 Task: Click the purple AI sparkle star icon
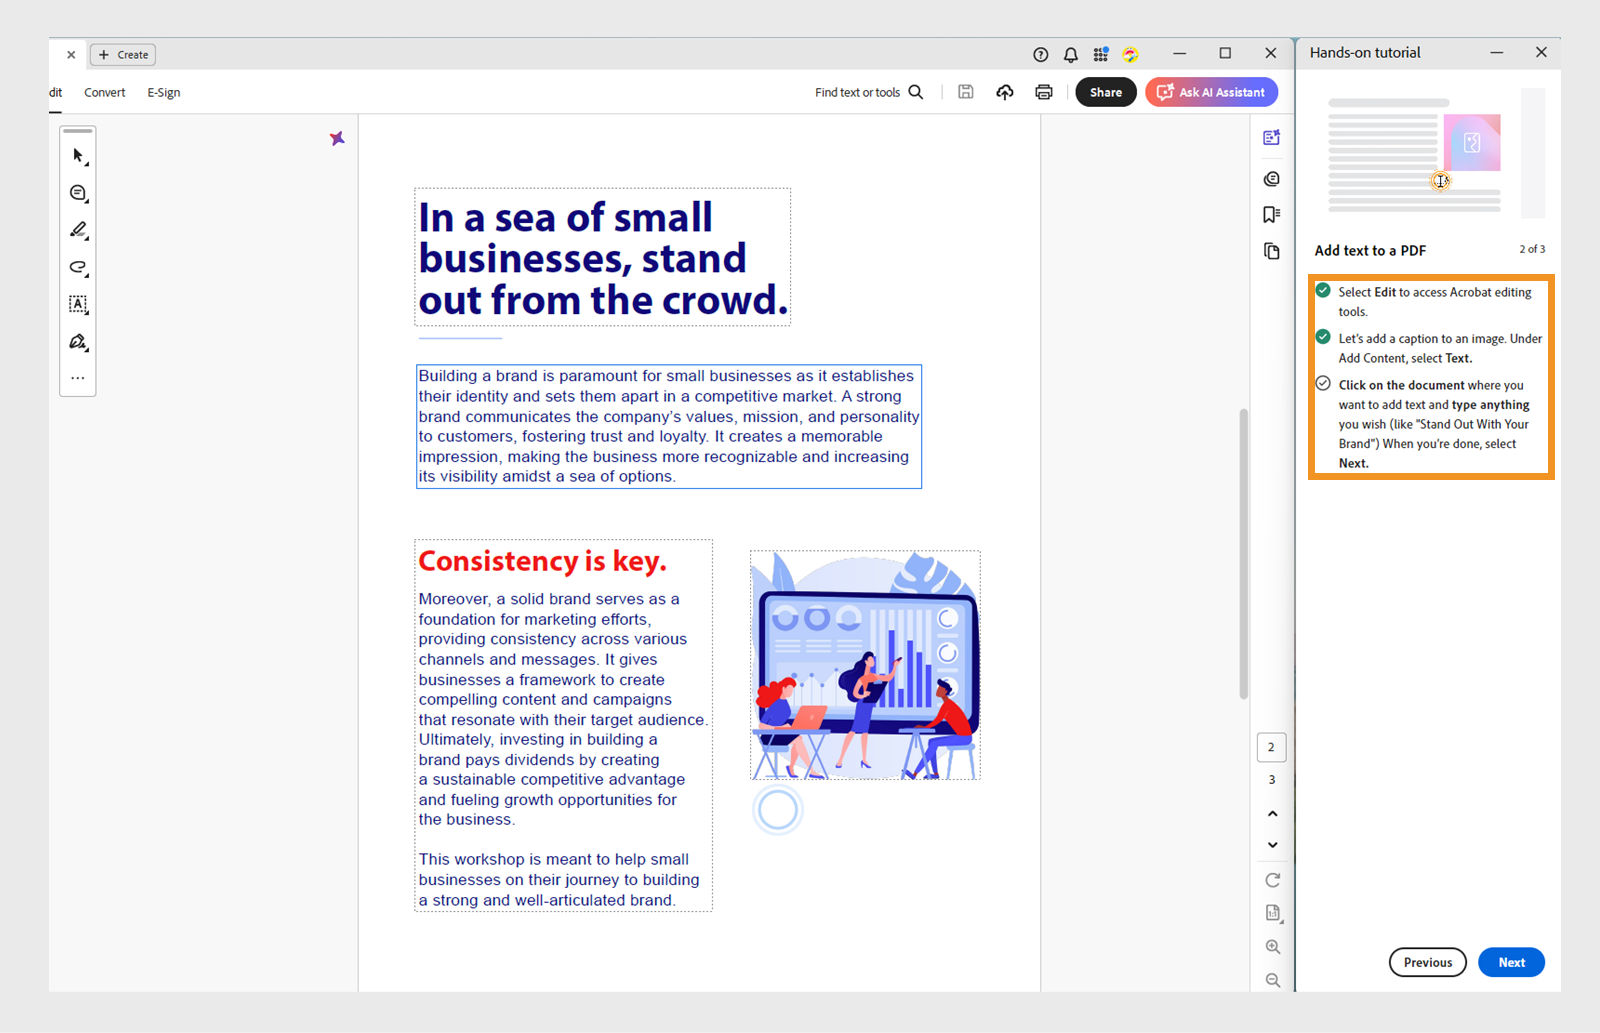(x=337, y=138)
